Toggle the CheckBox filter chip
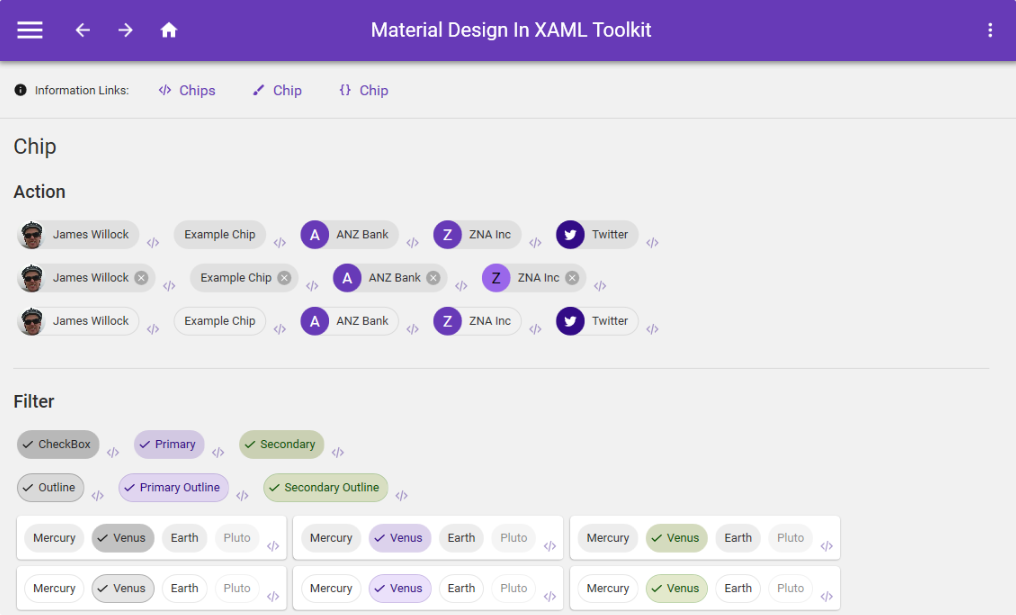Screen dimensions: 1016x615 pos(58,445)
